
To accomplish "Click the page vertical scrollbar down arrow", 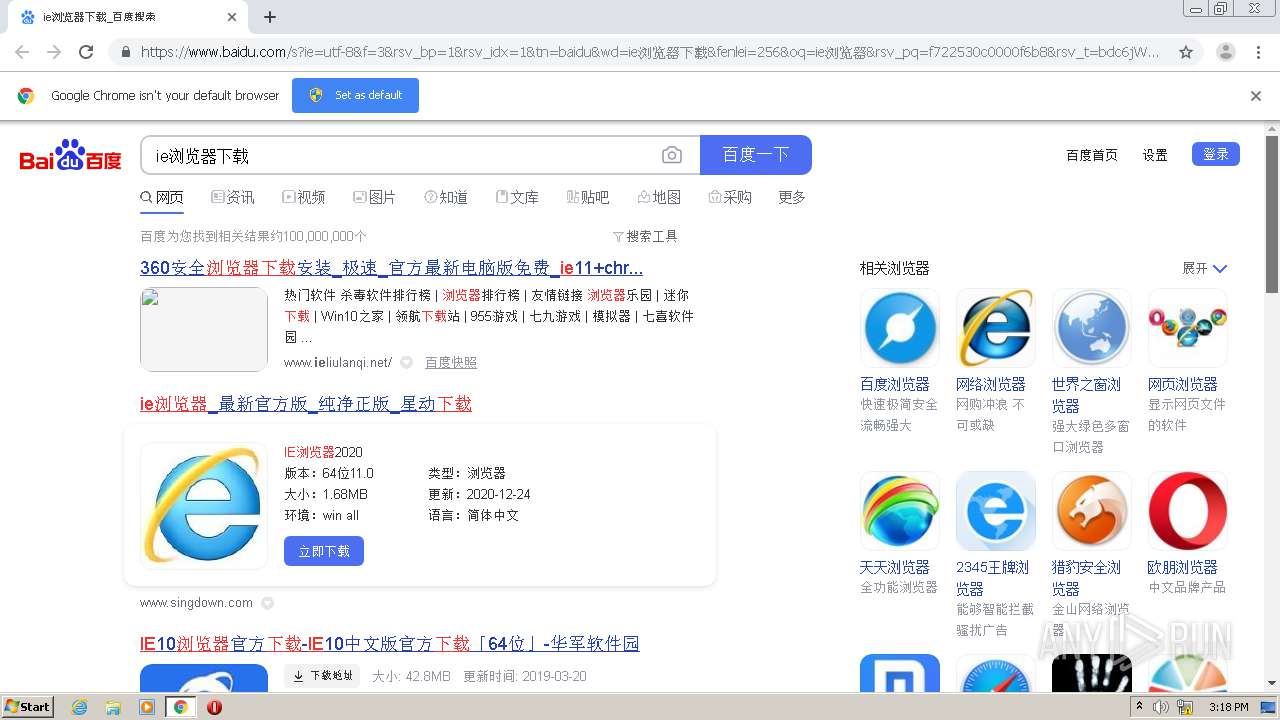I will (x=1272, y=683).
